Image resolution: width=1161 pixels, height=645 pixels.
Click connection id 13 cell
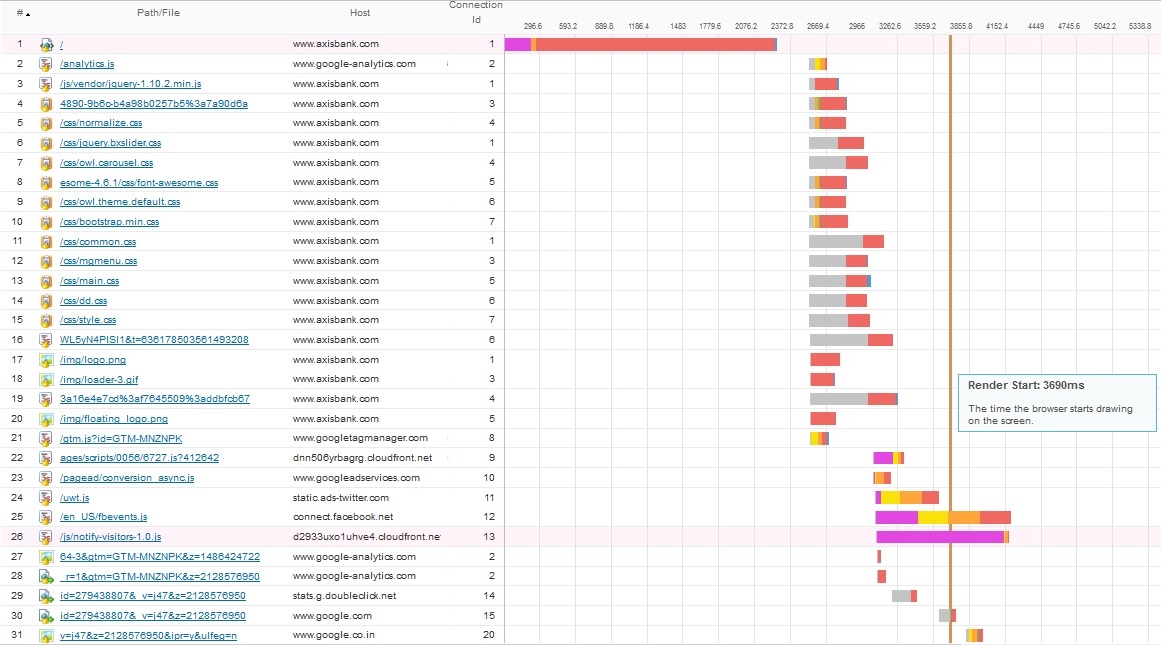tap(489, 537)
